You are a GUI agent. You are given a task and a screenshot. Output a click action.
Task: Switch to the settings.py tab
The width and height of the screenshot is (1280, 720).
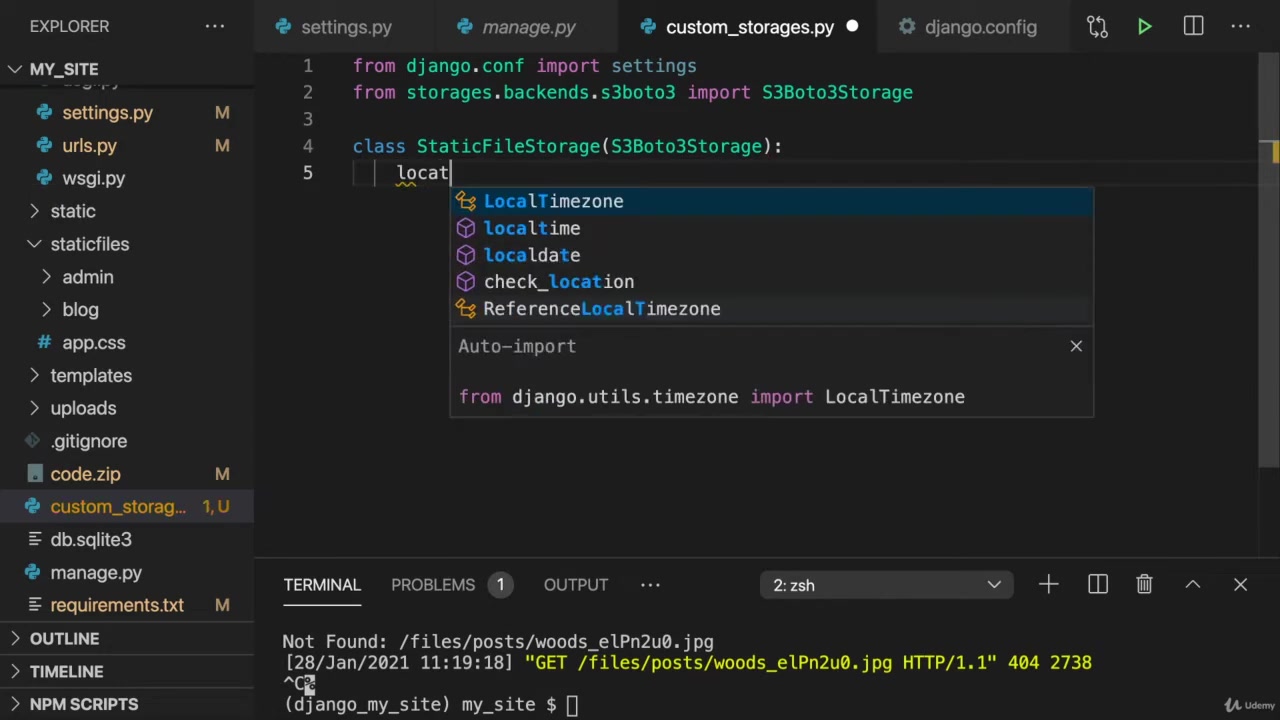[x=345, y=27]
